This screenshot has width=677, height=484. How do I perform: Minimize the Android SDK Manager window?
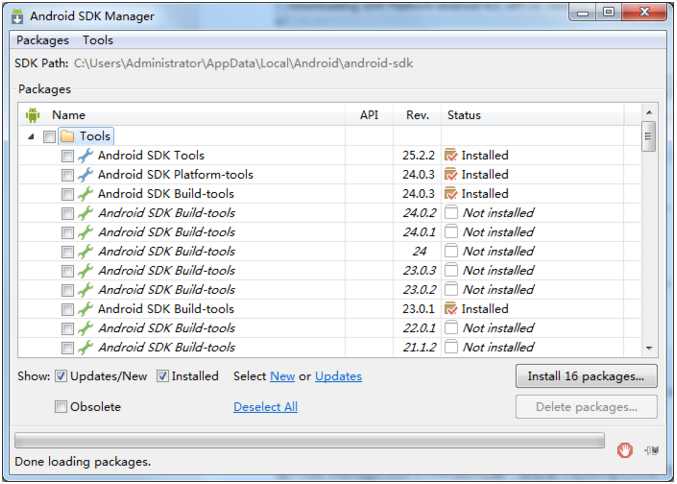pyautogui.click(x=583, y=13)
